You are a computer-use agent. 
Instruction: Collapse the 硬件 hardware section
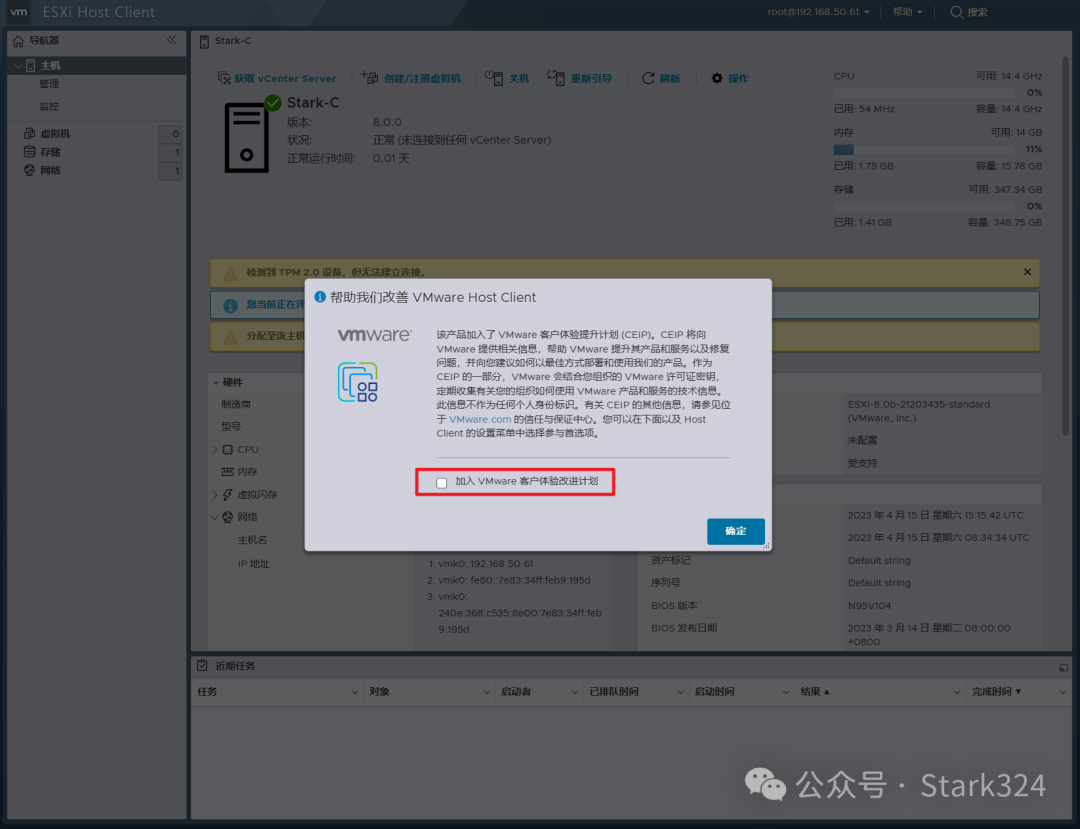click(216, 383)
